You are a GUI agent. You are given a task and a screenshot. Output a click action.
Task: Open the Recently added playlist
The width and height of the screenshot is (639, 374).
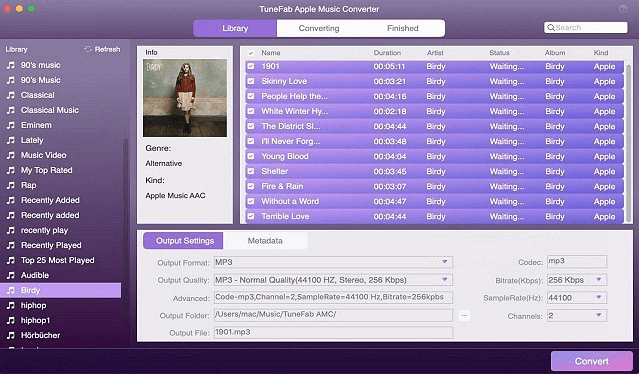(50, 215)
